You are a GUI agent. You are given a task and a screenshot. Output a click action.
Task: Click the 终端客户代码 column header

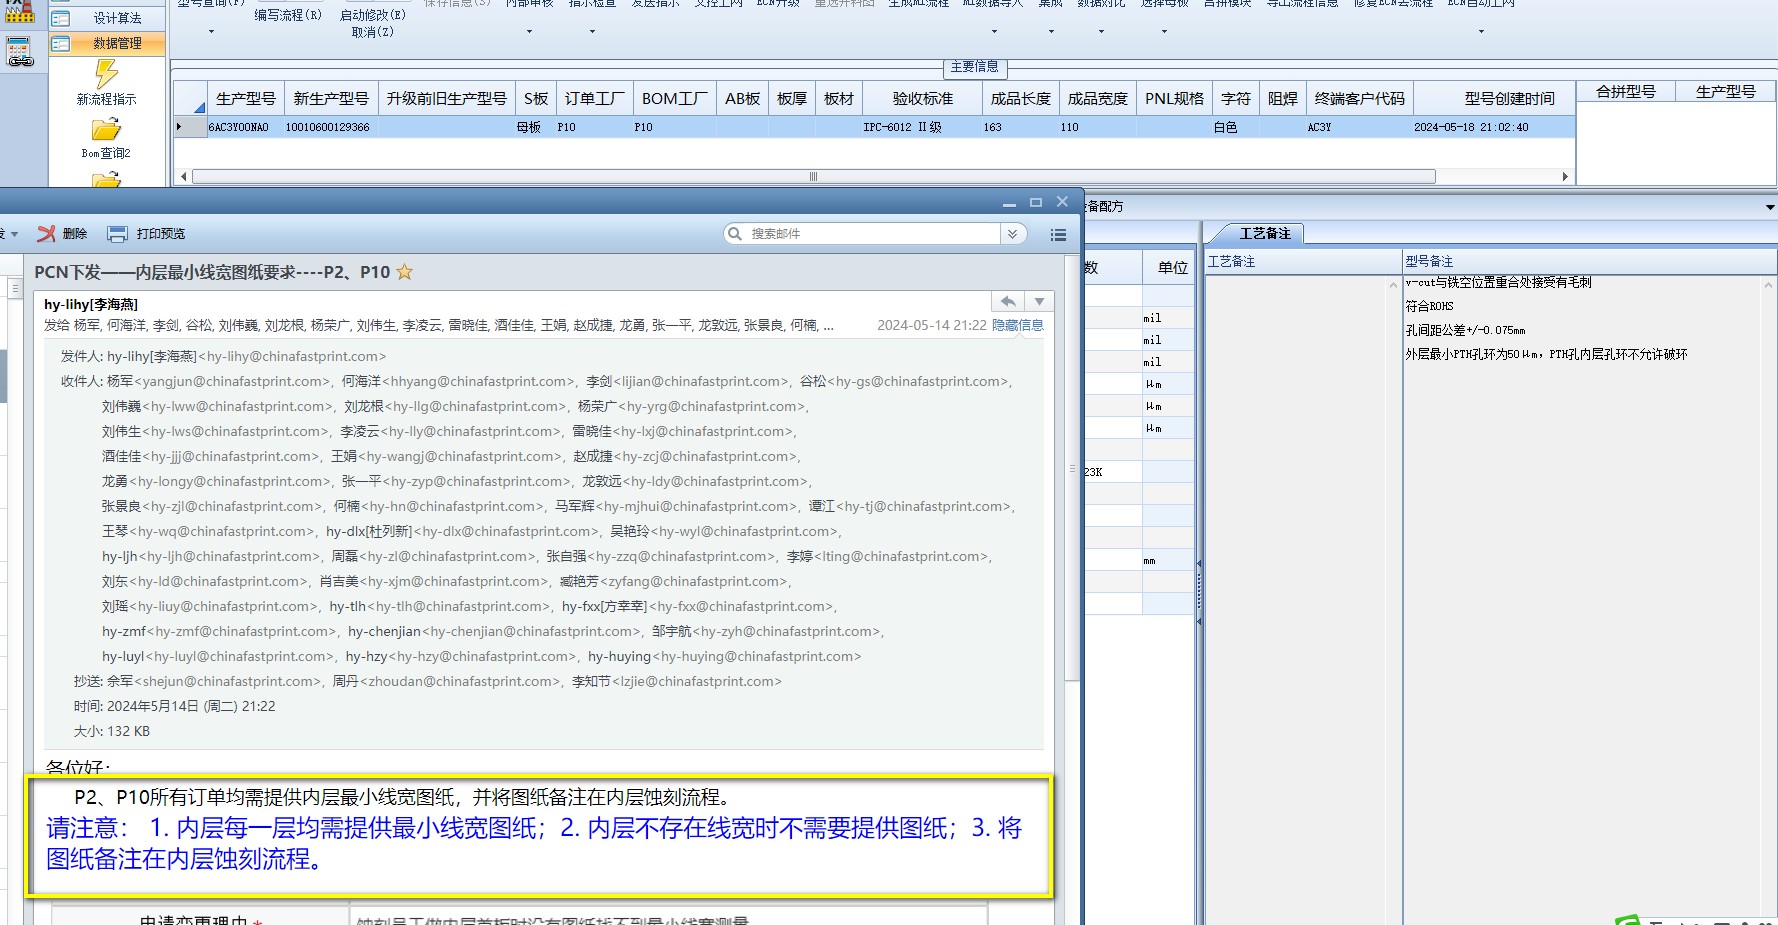1359,99
